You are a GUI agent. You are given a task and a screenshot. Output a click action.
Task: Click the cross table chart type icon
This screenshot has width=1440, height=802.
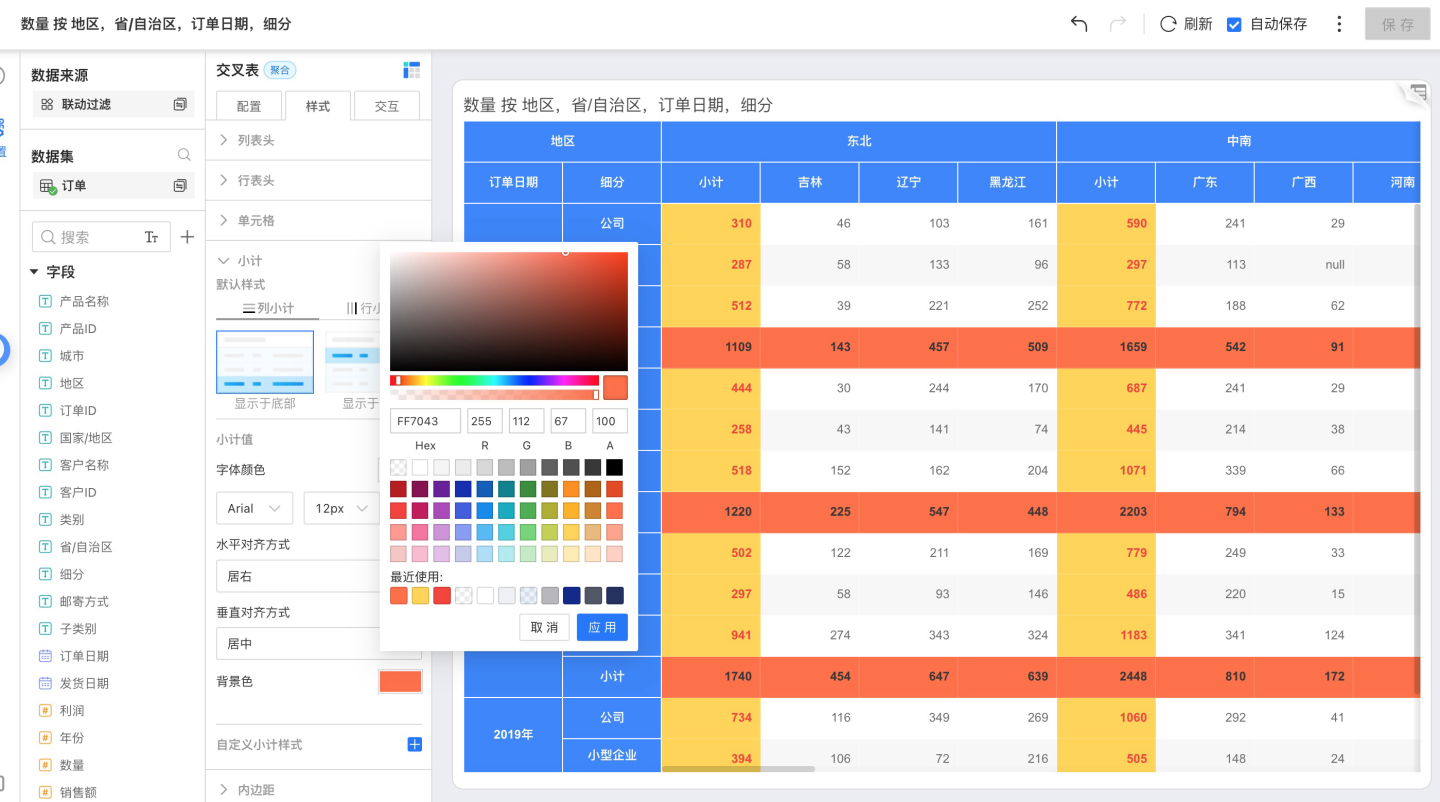pyautogui.click(x=411, y=70)
